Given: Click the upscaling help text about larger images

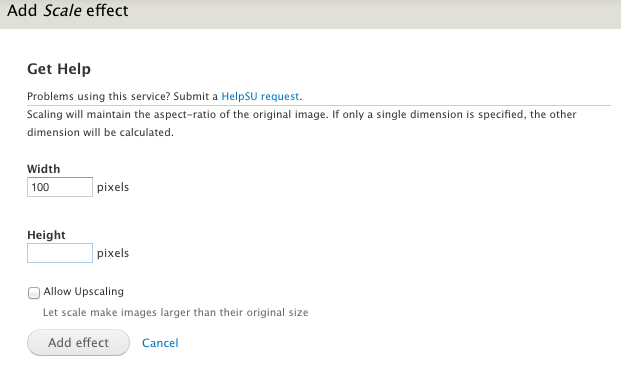Looking at the screenshot, I should coord(175,313).
